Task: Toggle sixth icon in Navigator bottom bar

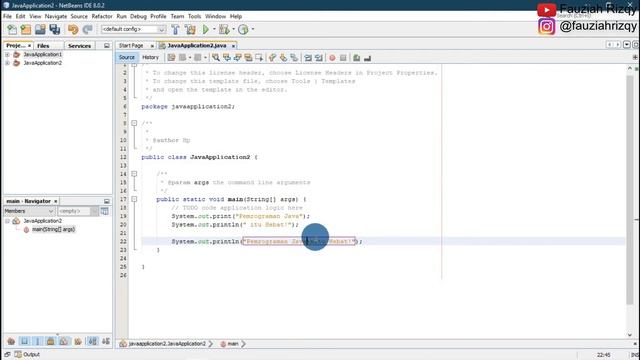Action: (78, 341)
